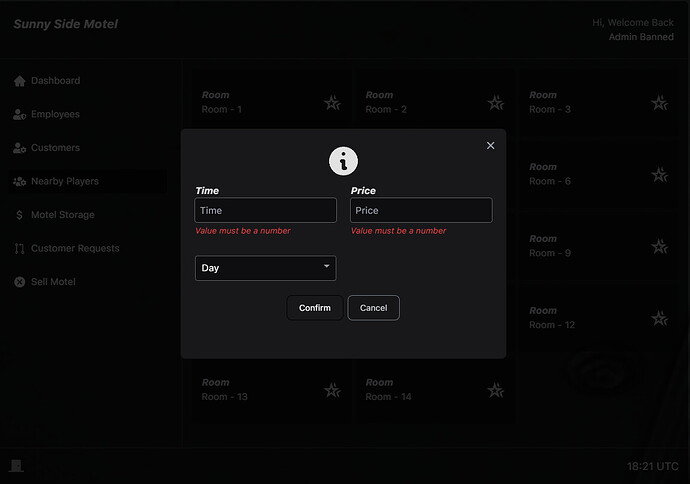
Task: Cancel the dialog
Action: coord(374,308)
